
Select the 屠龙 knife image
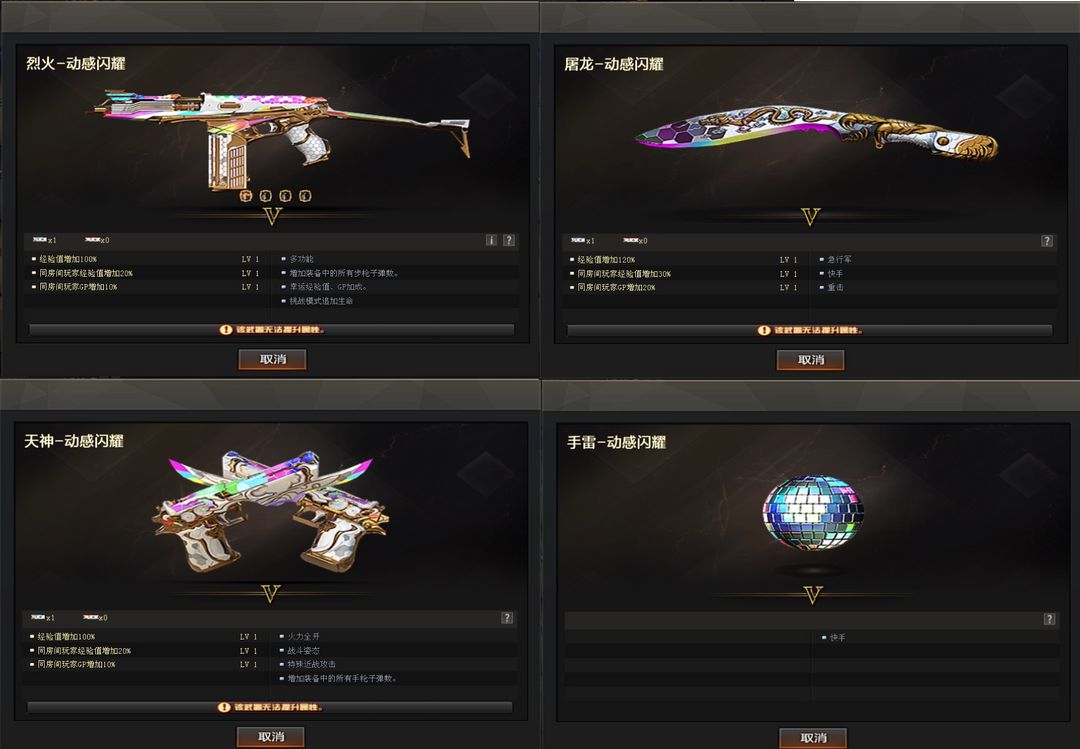click(x=816, y=134)
